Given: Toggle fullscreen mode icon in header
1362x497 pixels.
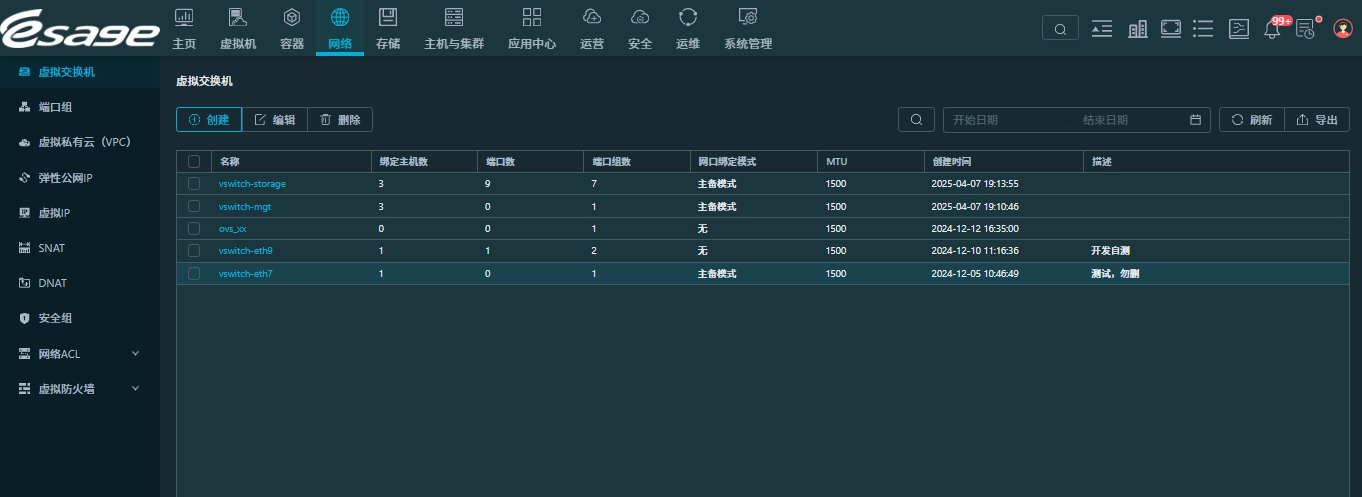Looking at the screenshot, I should point(1171,28).
